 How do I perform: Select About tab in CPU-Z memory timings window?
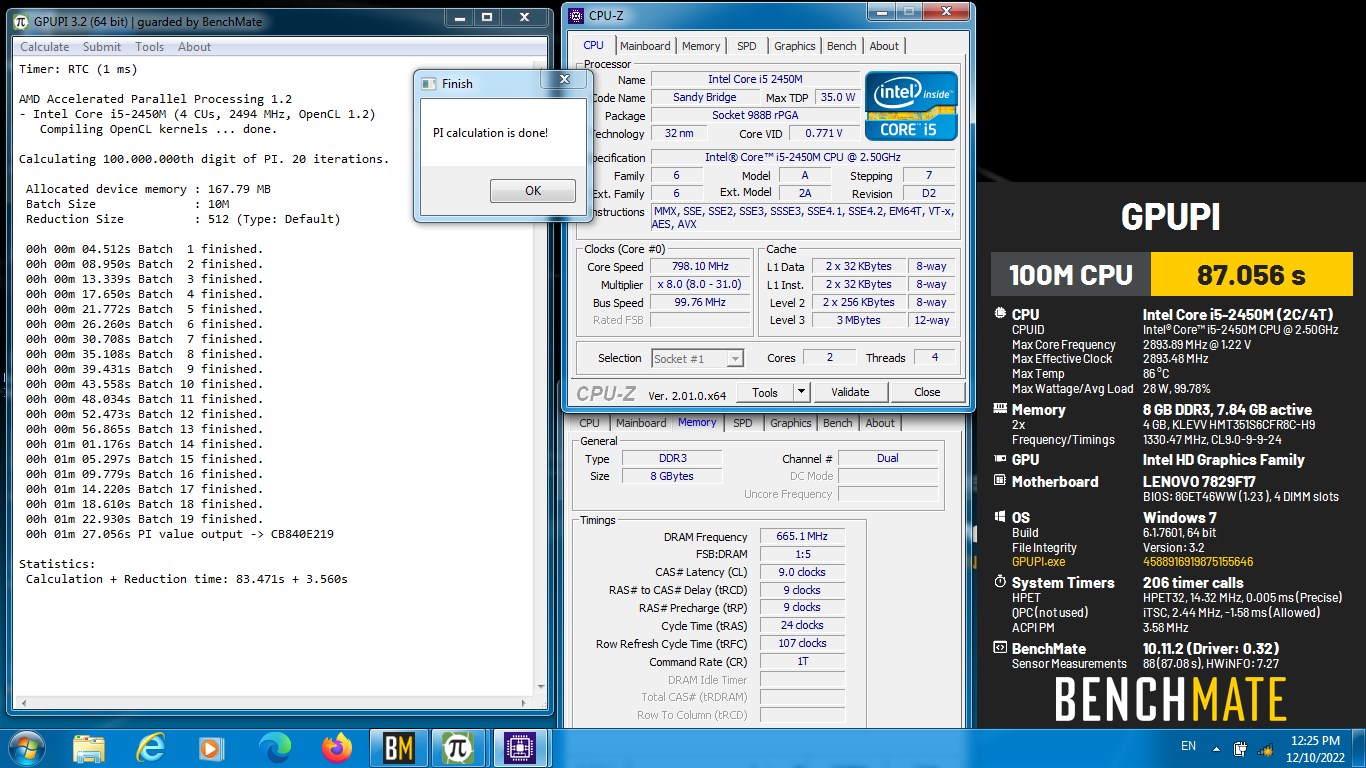tap(880, 423)
